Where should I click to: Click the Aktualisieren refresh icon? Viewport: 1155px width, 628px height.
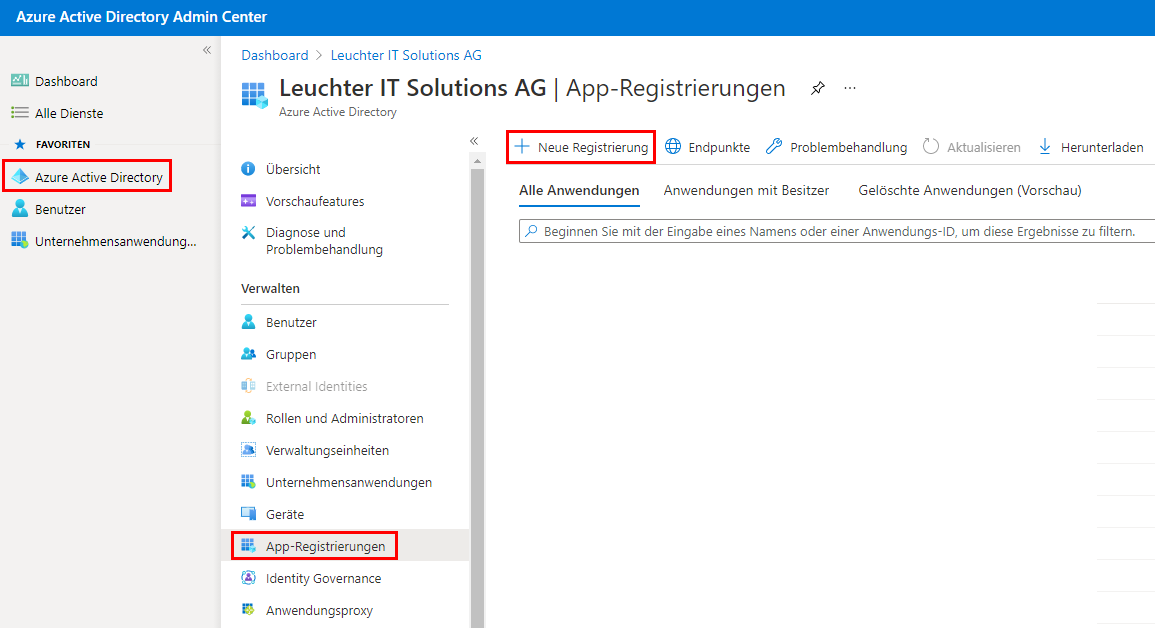[x=931, y=147]
